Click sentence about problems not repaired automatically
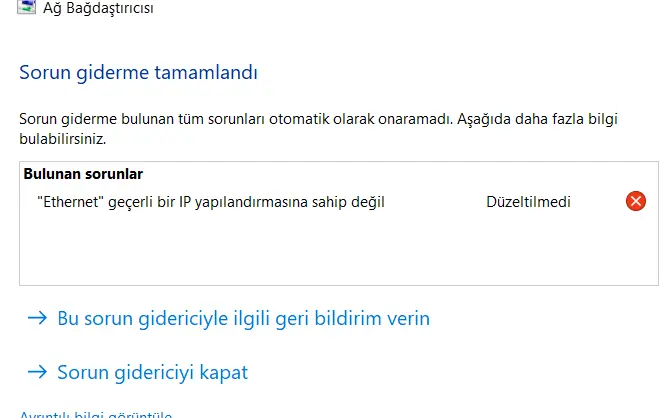The width and height of the screenshot is (663, 418). (236, 119)
